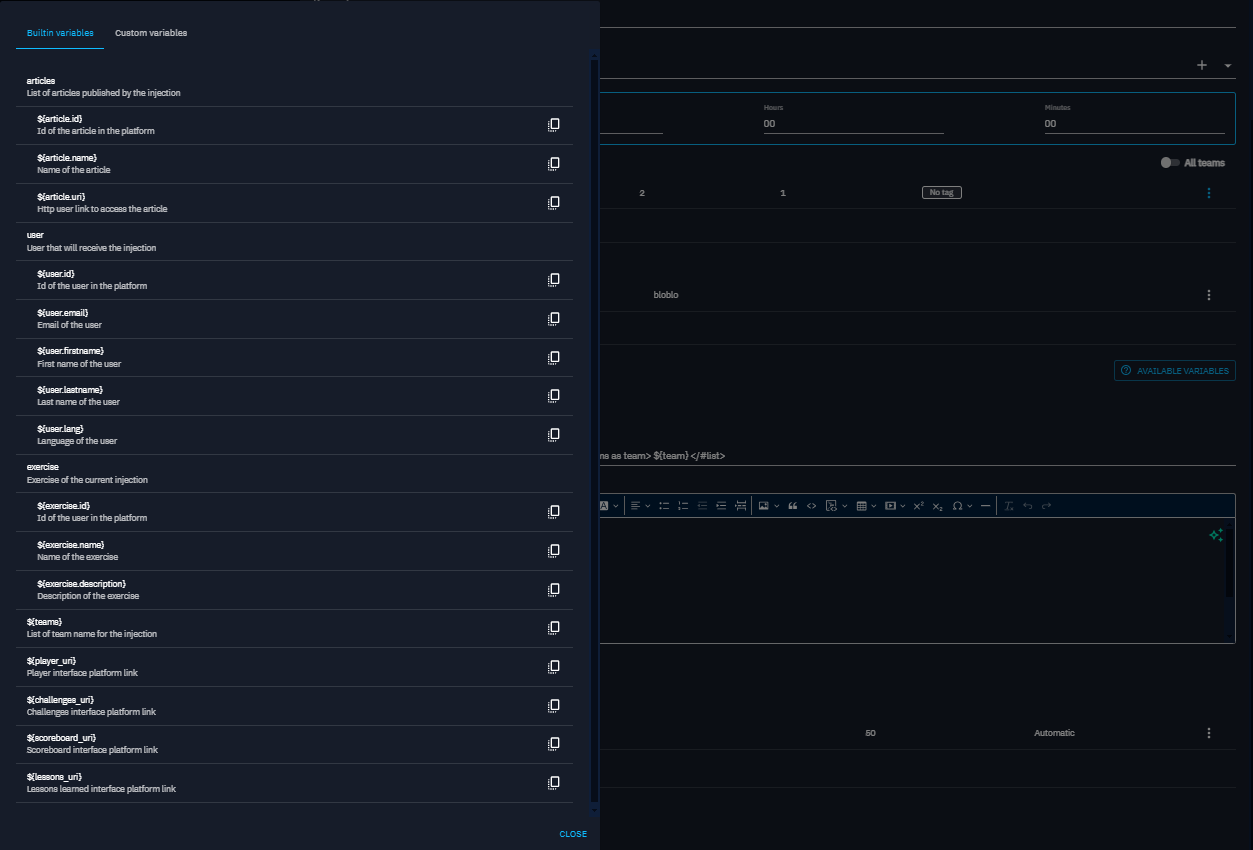Copy the ${user.email} variable

coord(553,319)
